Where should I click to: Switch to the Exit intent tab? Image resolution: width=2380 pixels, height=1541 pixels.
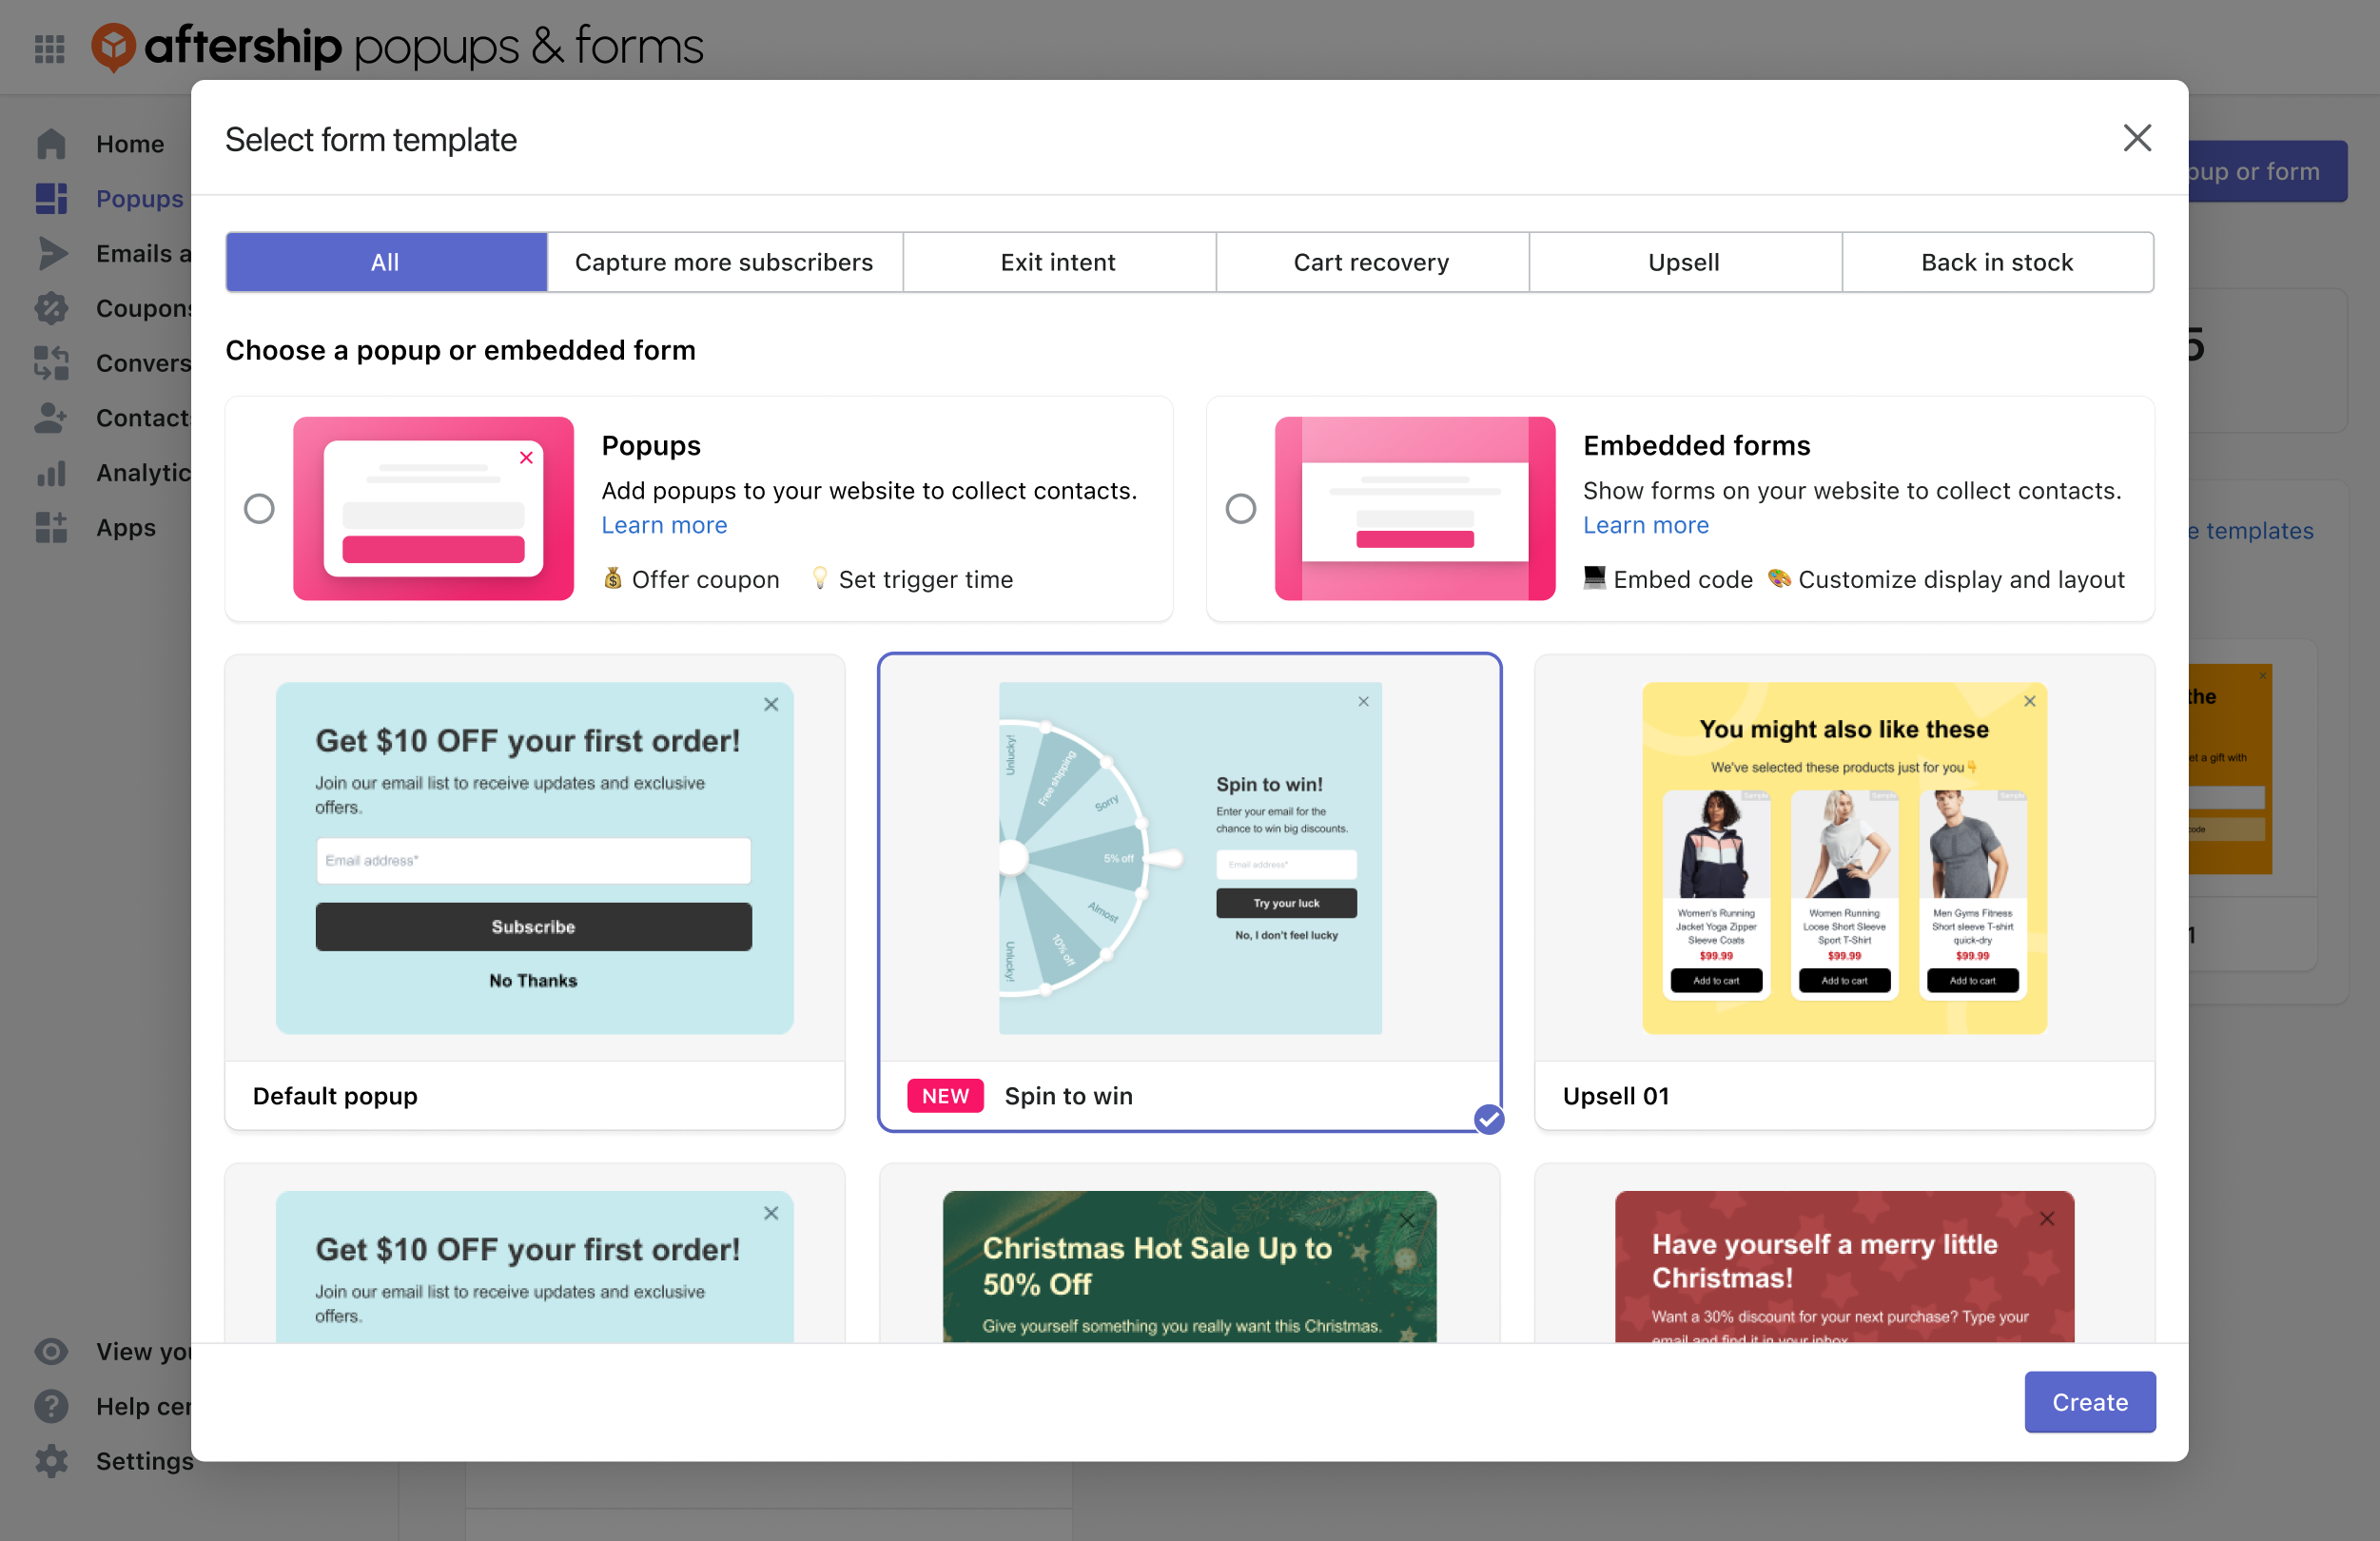point(1058,262)
